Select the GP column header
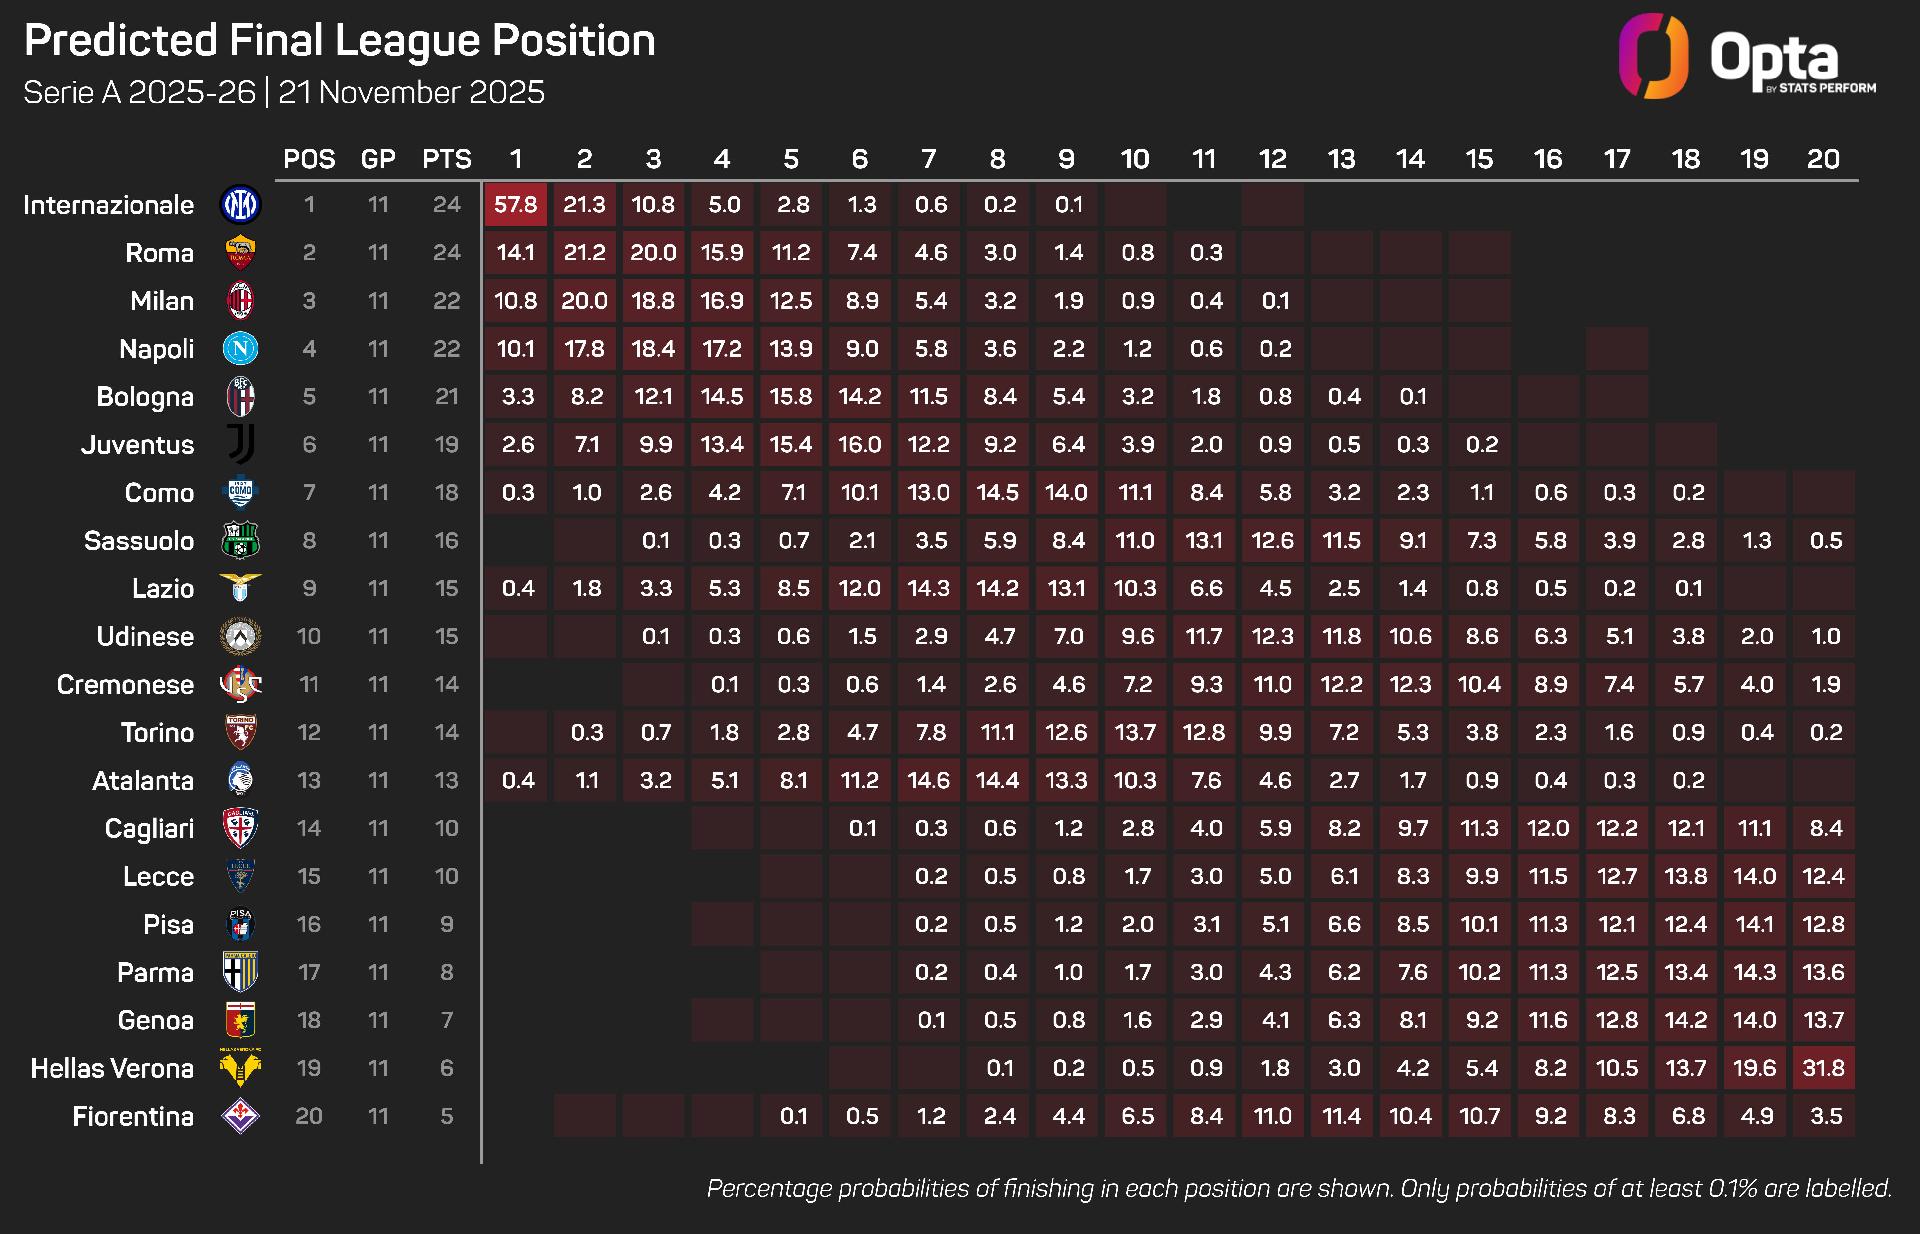Image resolution: width=1920 pixels, height=1234 pixels. click(378, 159)
